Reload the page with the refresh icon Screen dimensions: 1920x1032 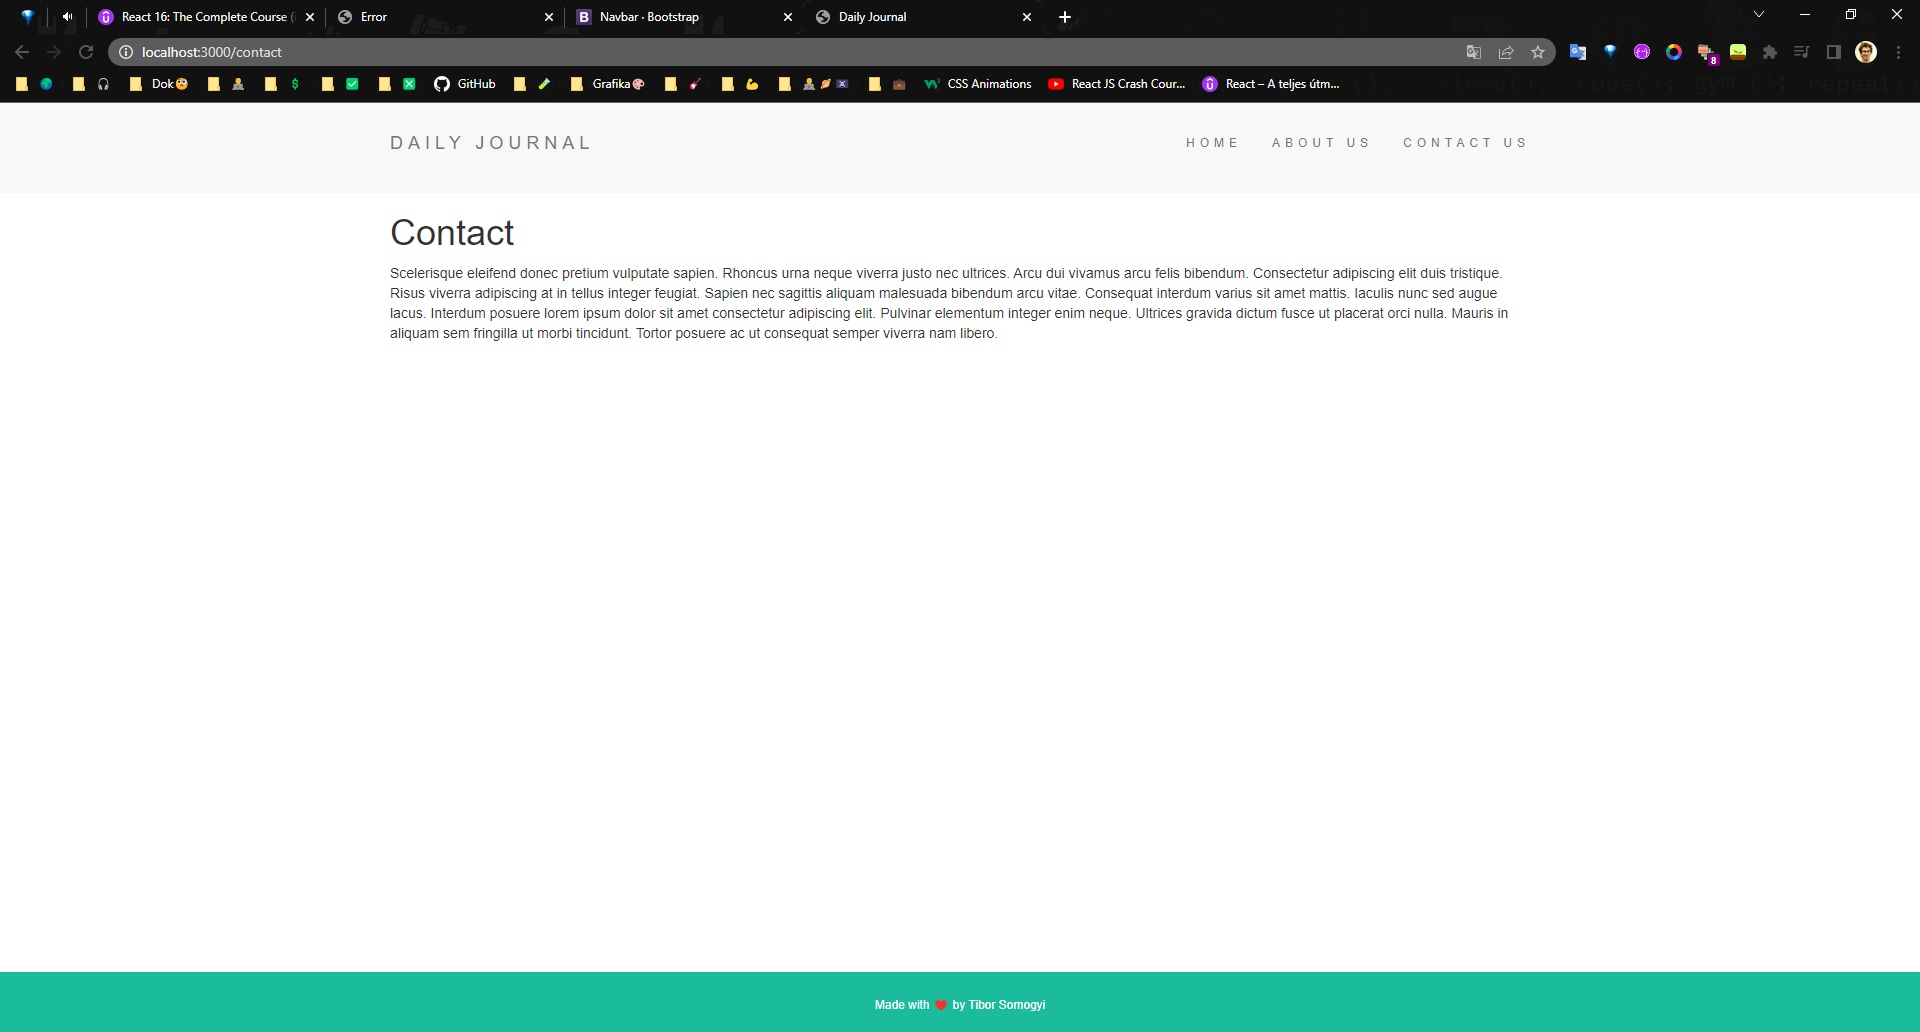pyautogui.click(x=86, y=52)
